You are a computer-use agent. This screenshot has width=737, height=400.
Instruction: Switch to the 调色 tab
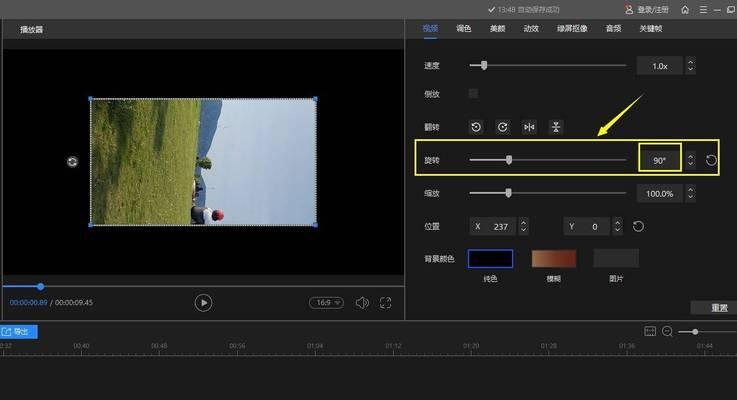pos(463,29)
